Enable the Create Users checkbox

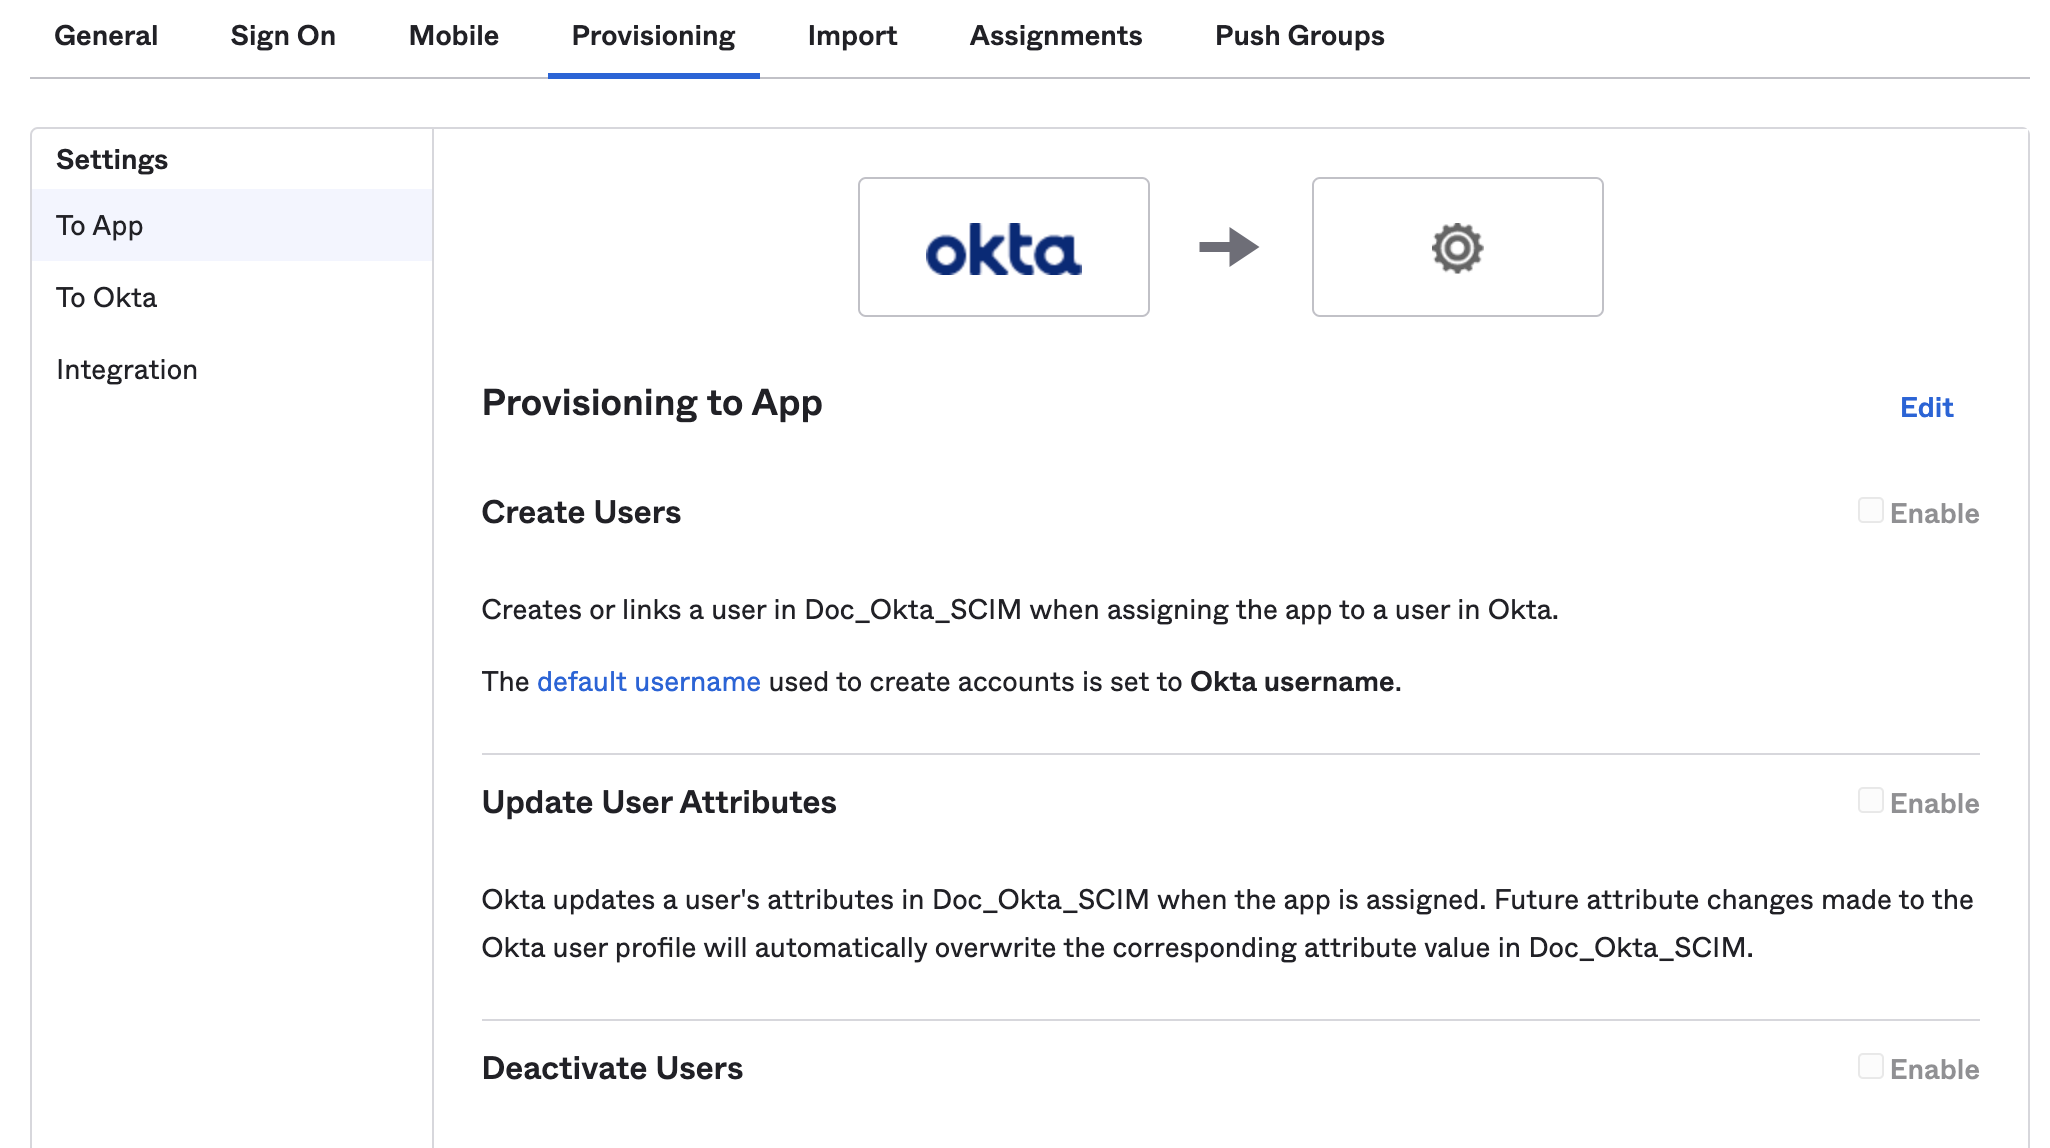pos(1870,511)
